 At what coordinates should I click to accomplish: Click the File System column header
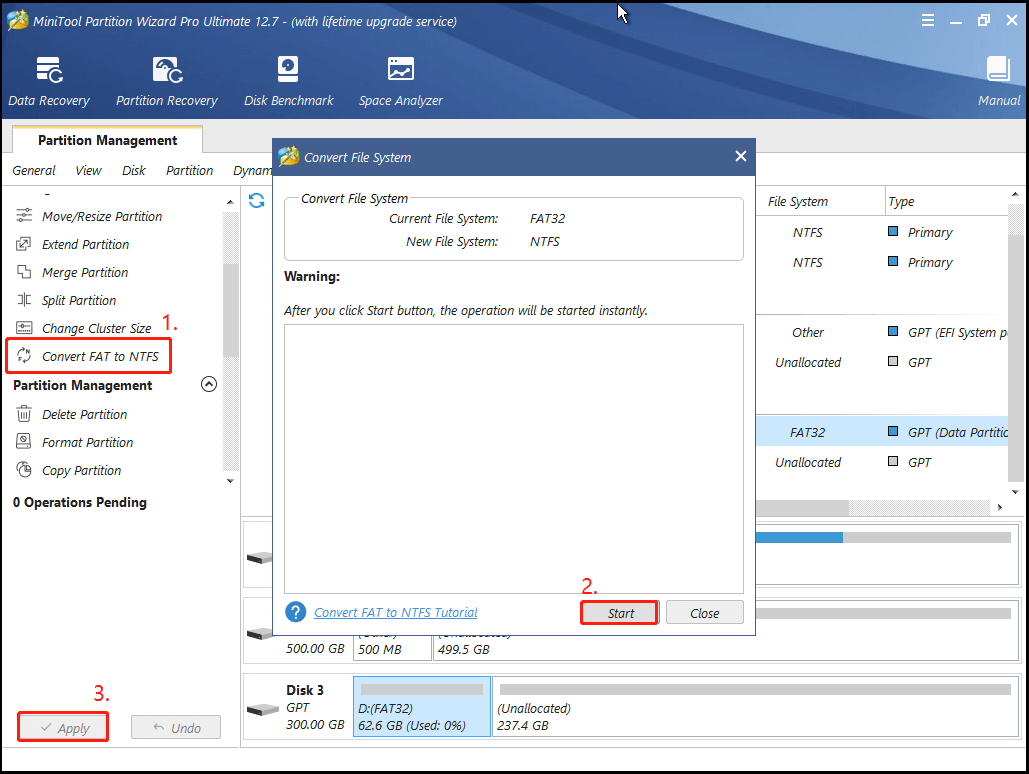coord(797,202)
